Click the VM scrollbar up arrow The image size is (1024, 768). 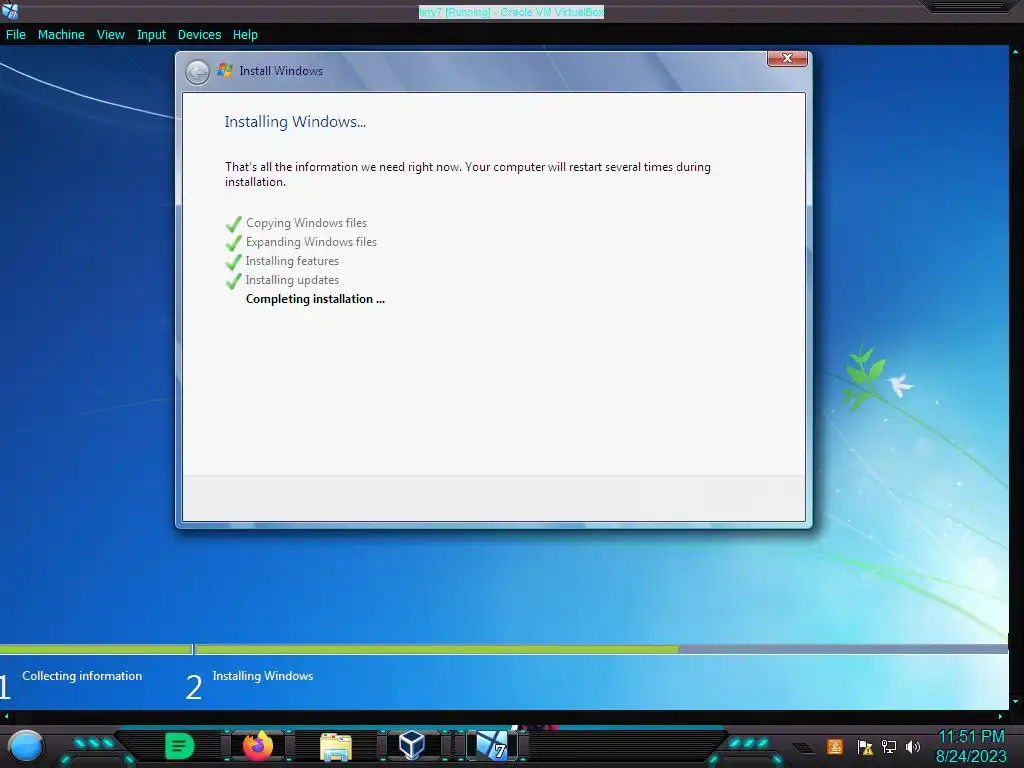1016,51
